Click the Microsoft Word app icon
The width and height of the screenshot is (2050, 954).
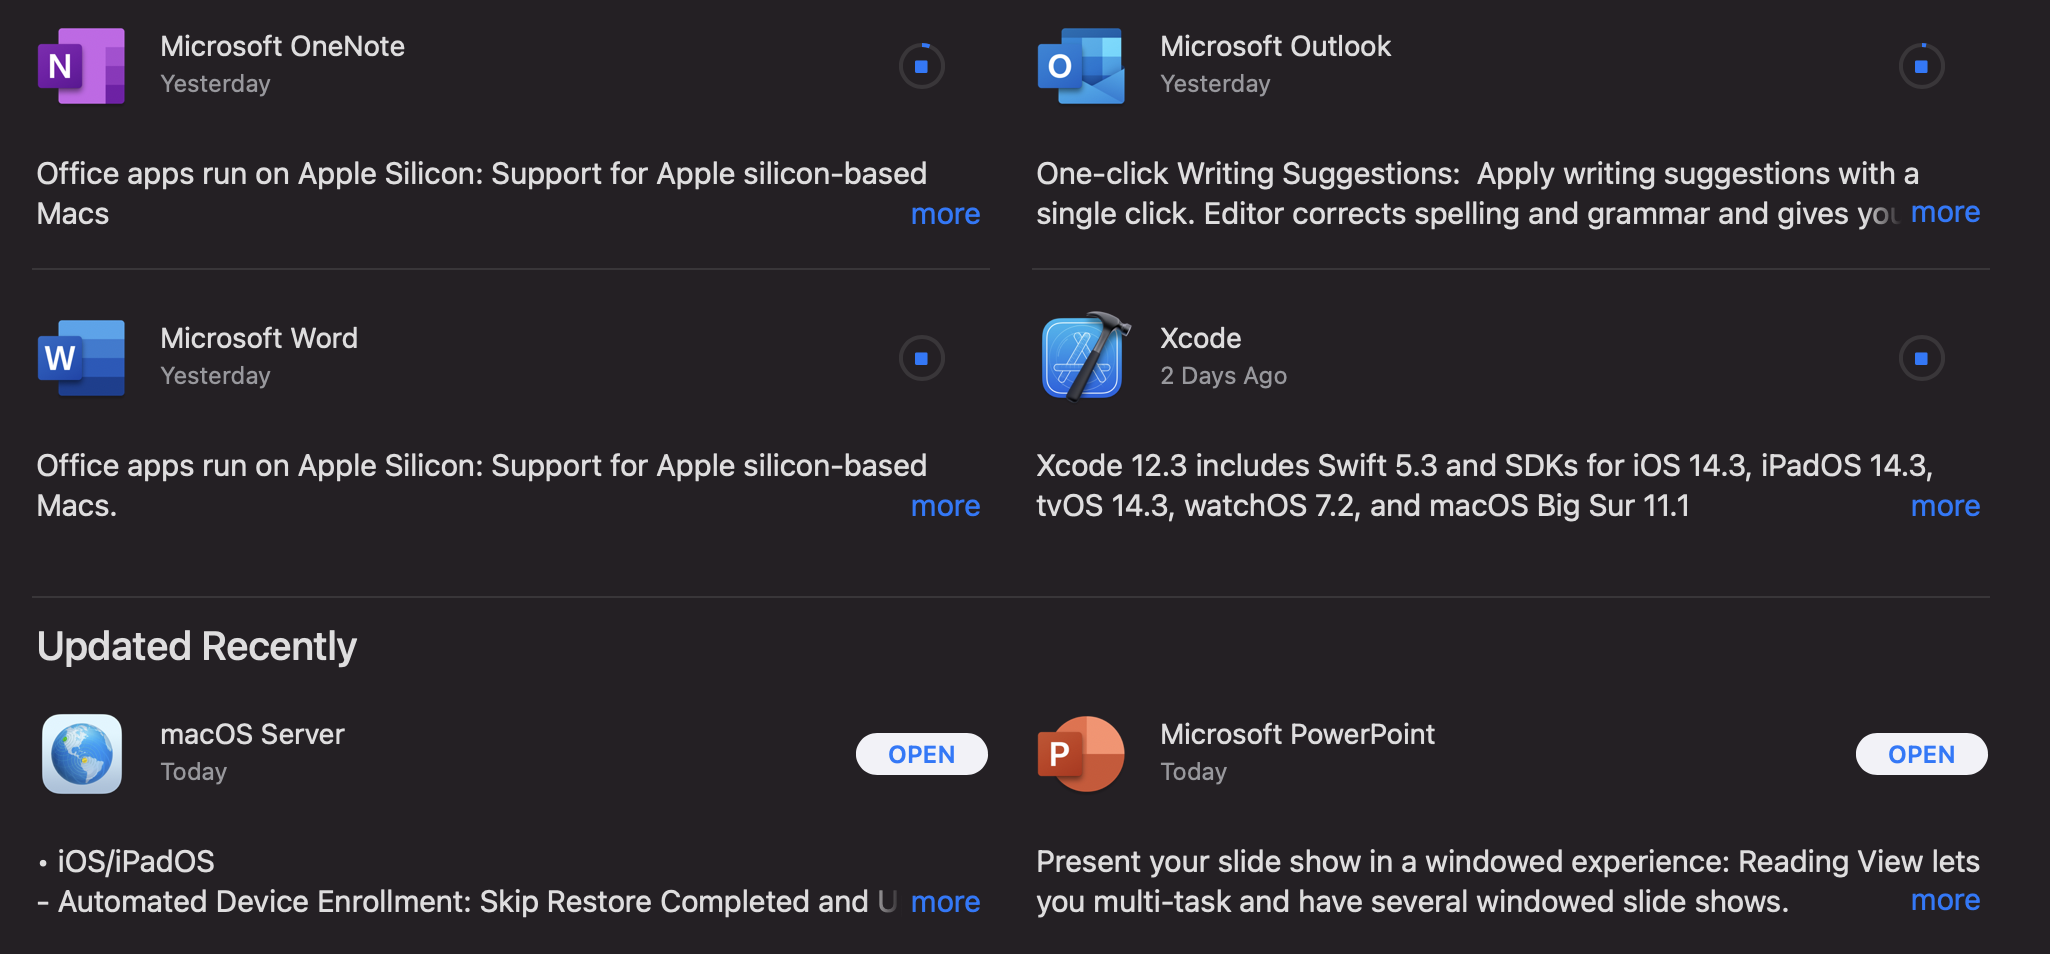pyautogui.click(x=81, y=357)
